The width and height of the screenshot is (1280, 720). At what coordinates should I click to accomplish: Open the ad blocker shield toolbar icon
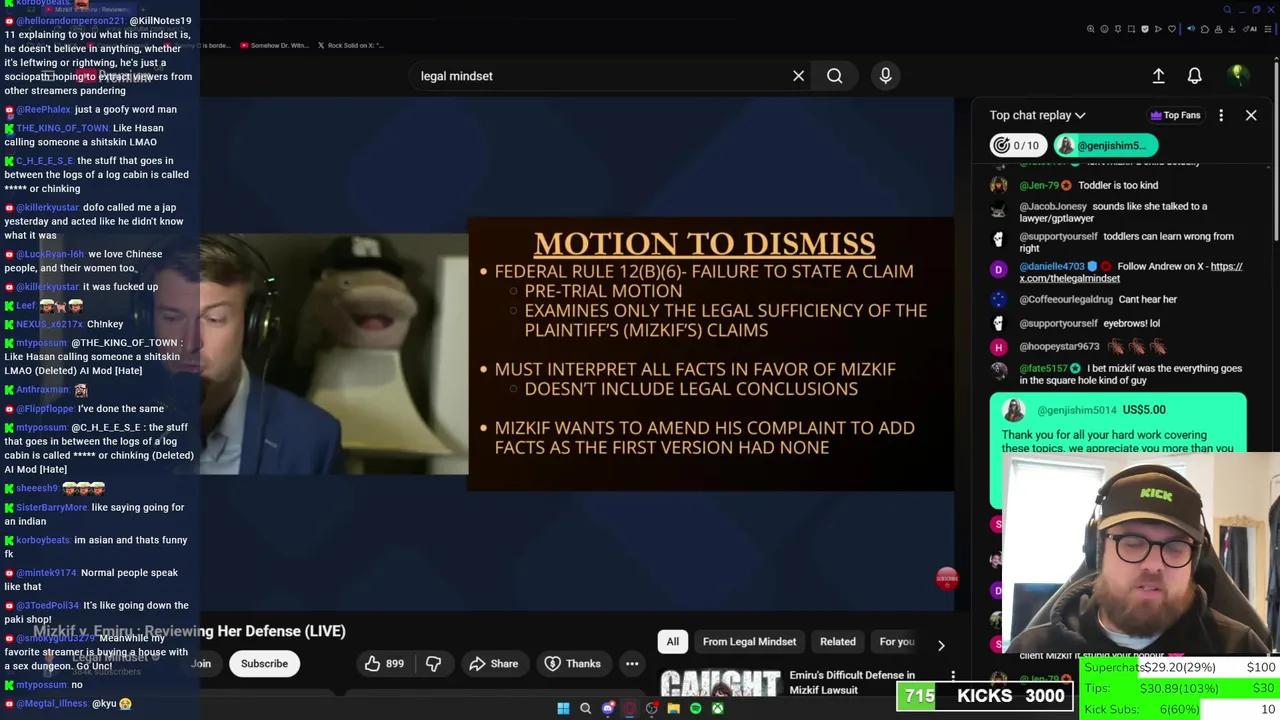1145,29
